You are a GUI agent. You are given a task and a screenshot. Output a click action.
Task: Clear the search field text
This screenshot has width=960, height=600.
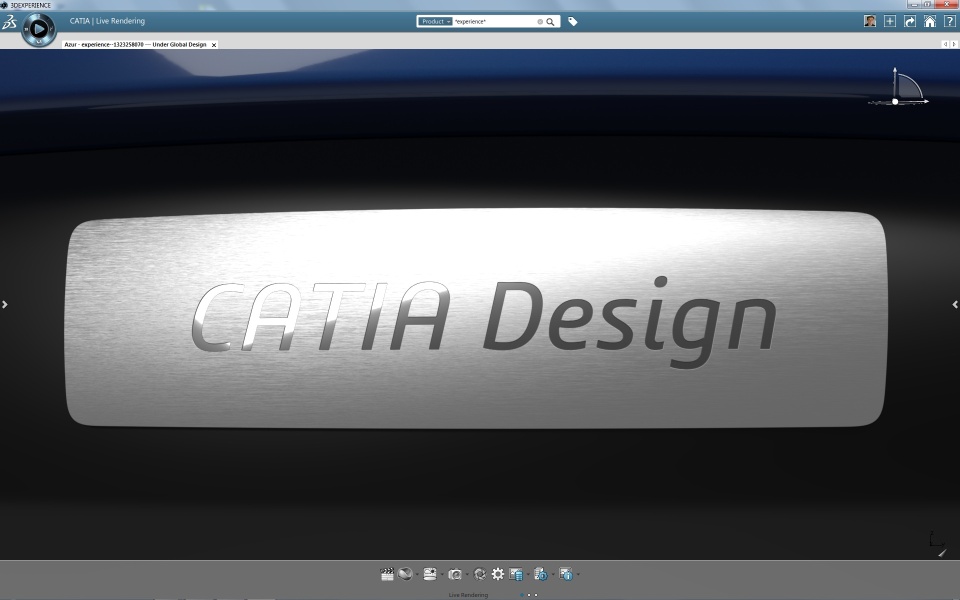tap(540, 21)
